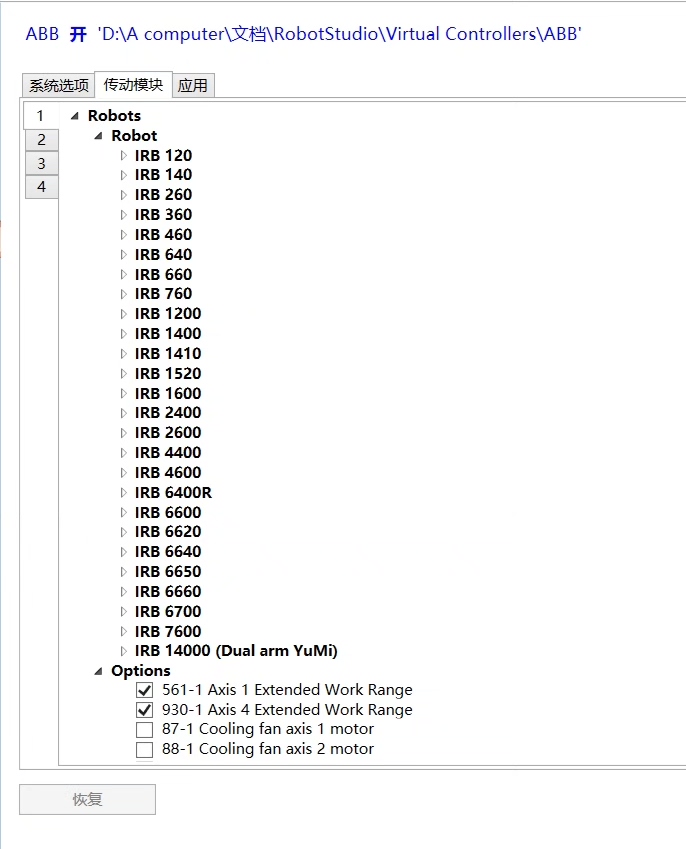The width and height of the screenshot is (686, 849).
Task: Click the IRB 1200 label
Action: coord(168,314)
